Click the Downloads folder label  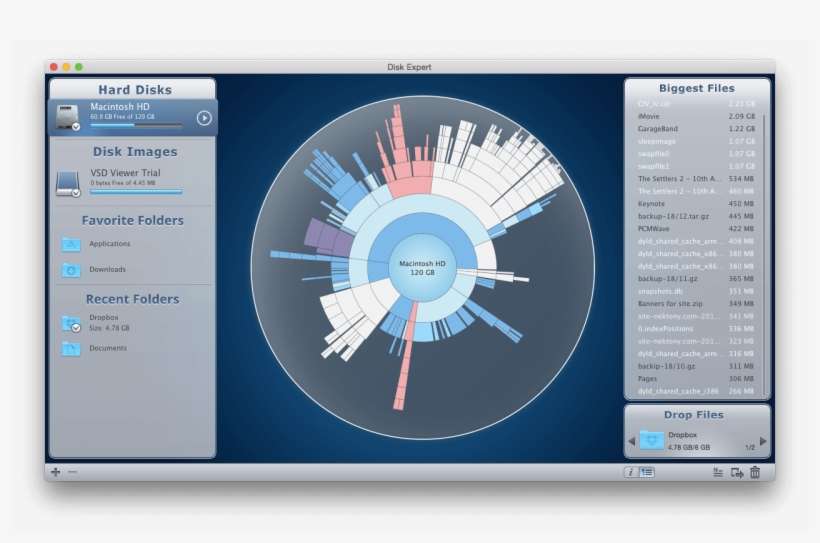[x=108, y=269]
